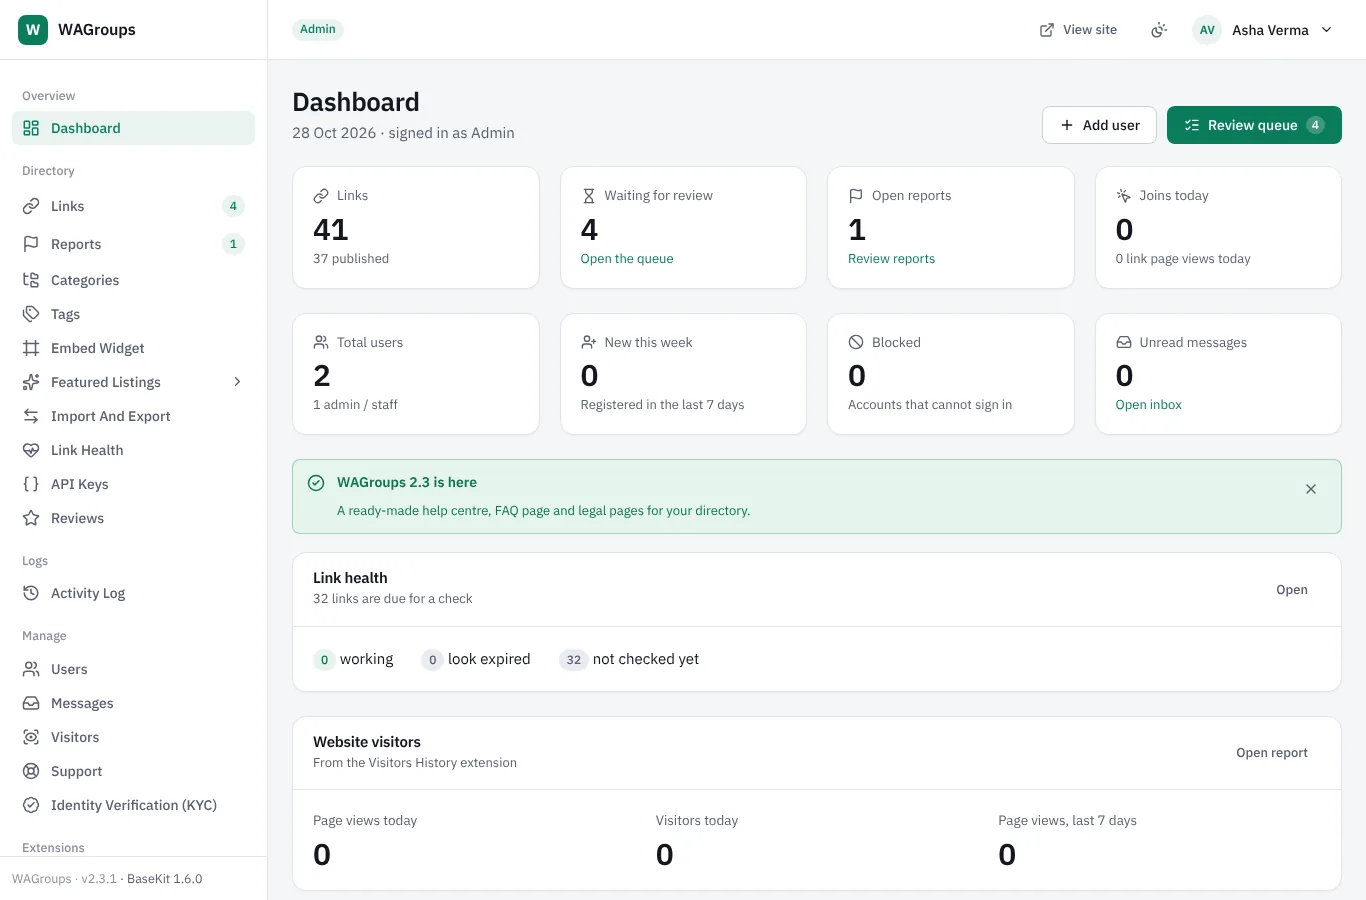Click the Link Health heart icon
The height and width of the screenshot is (900, 1366).
31,450
